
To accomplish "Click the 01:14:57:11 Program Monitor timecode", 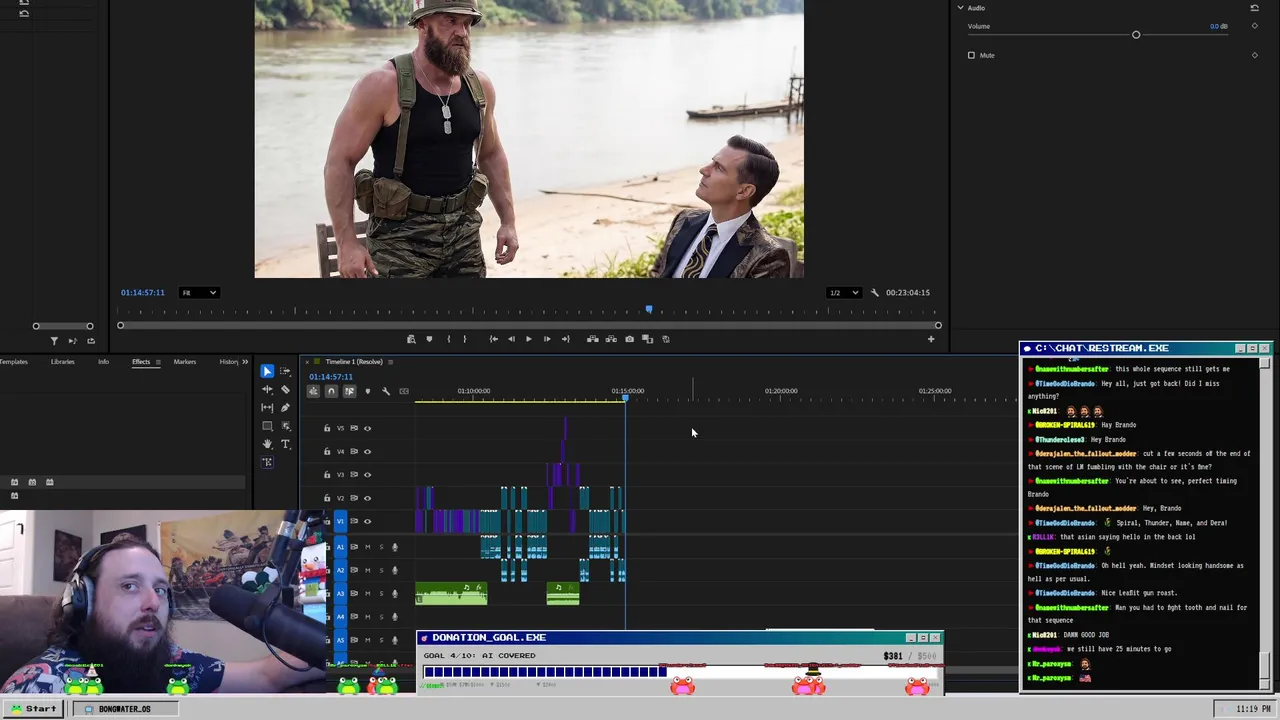I will pyautogui.click(x=143, y=293).
